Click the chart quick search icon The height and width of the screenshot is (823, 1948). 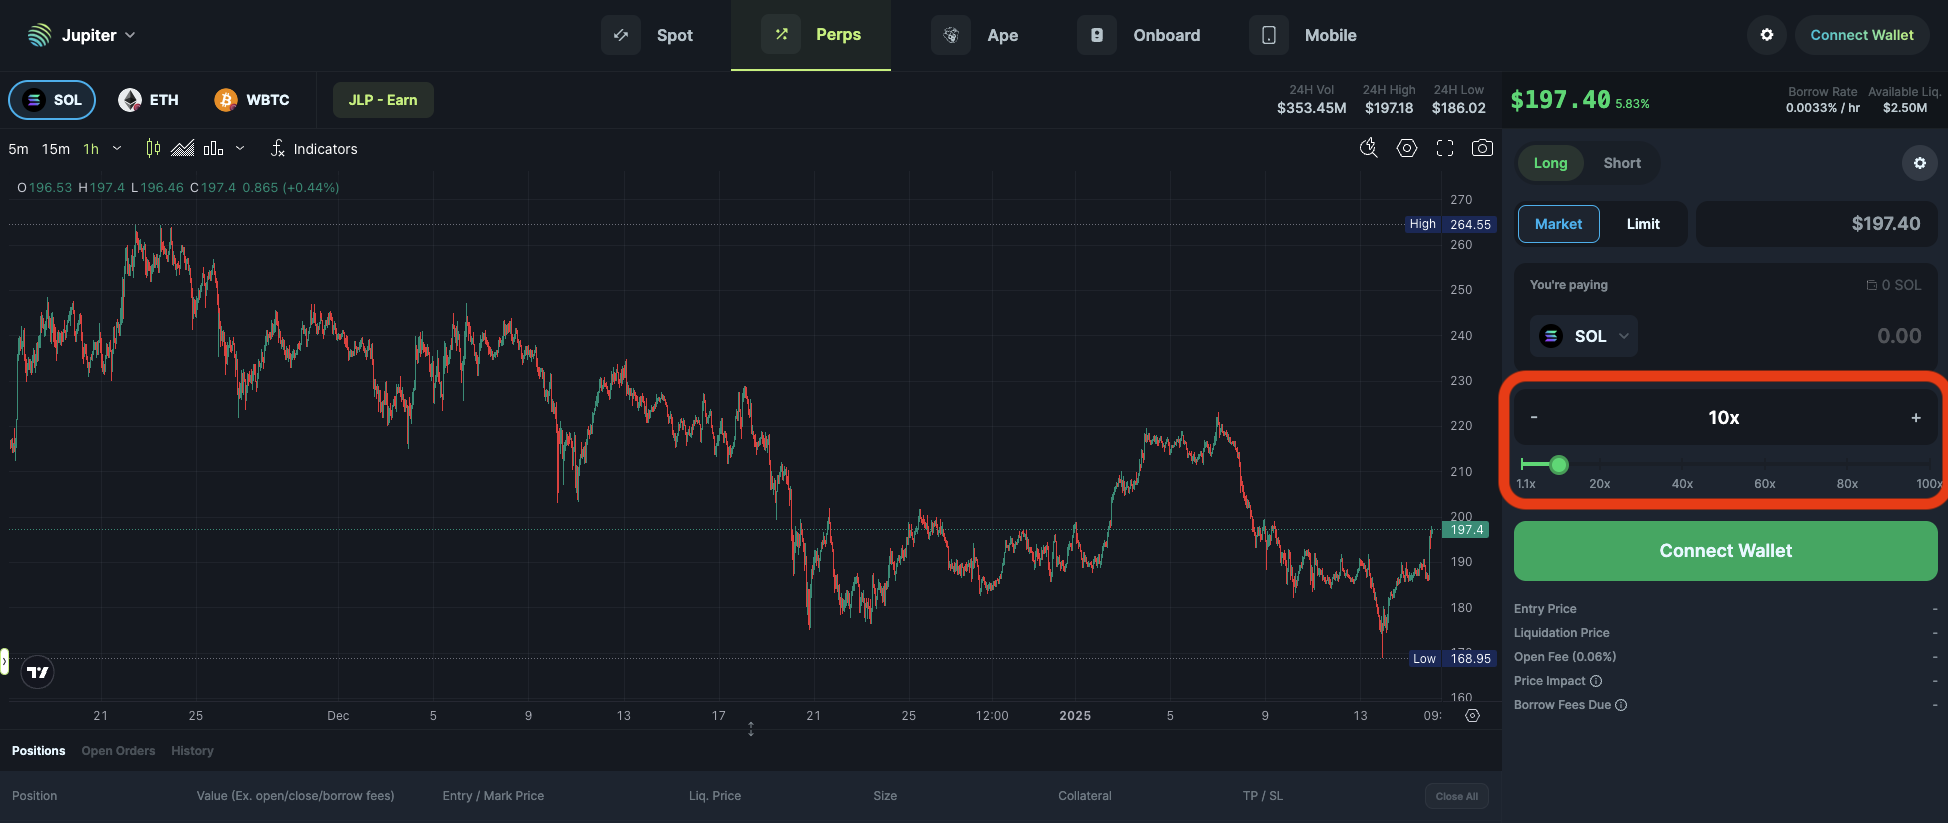click(x=1369, y=148)
